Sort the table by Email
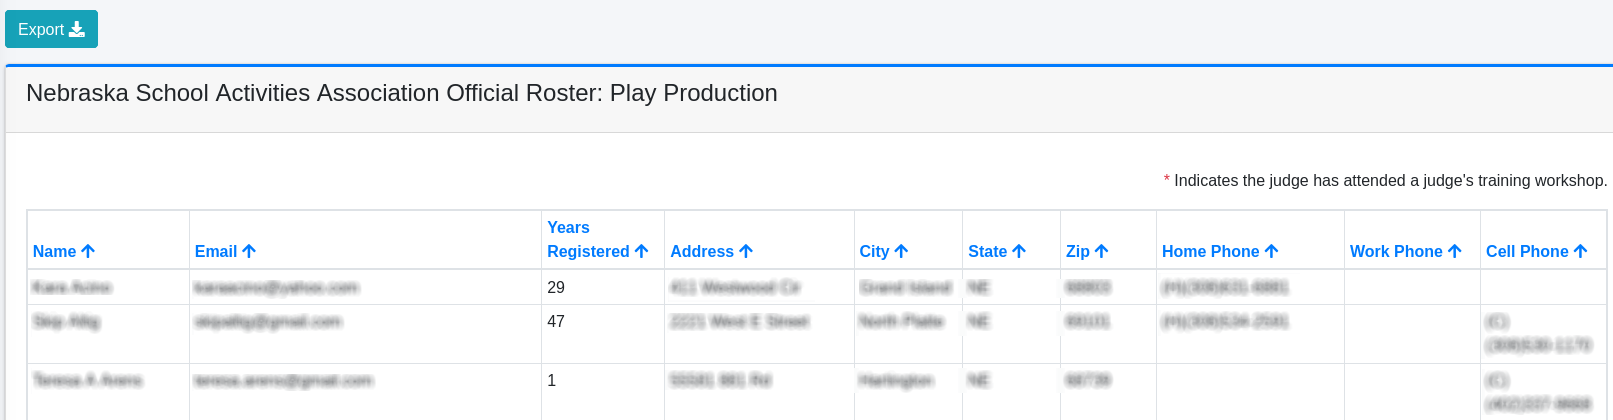 point(215,252)
